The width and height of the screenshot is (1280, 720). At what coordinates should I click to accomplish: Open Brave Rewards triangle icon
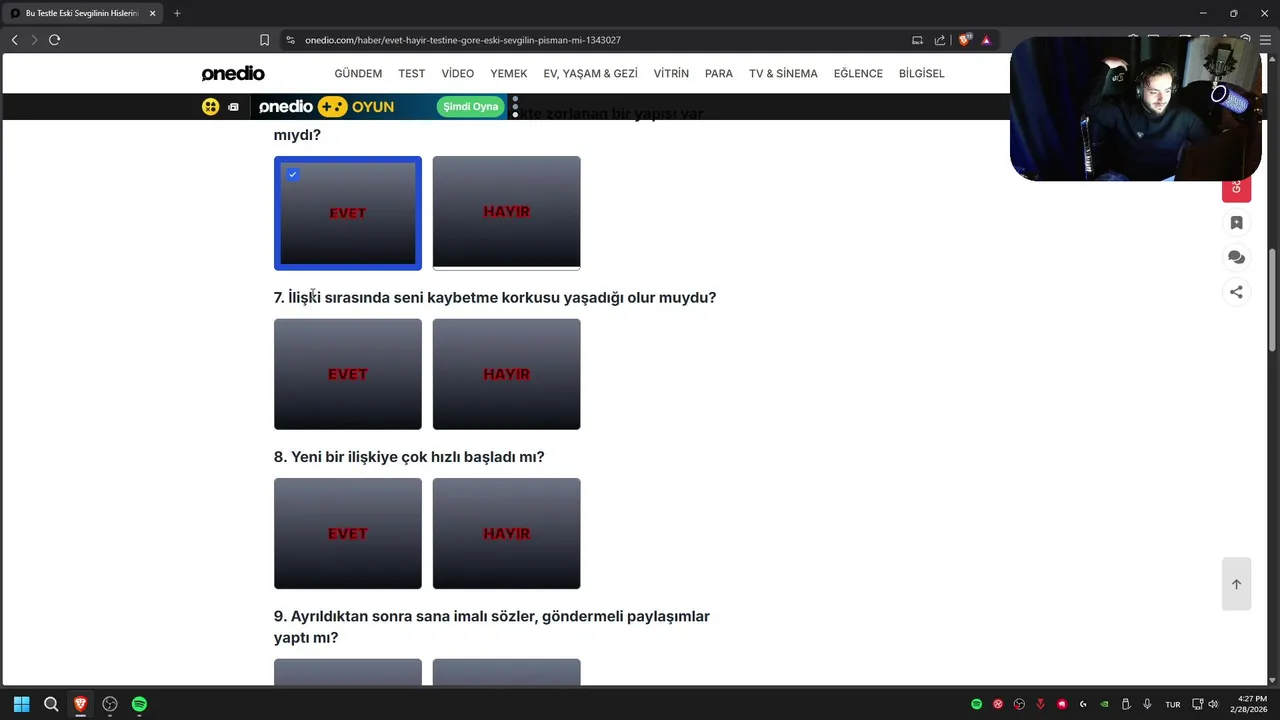point(986,40)
